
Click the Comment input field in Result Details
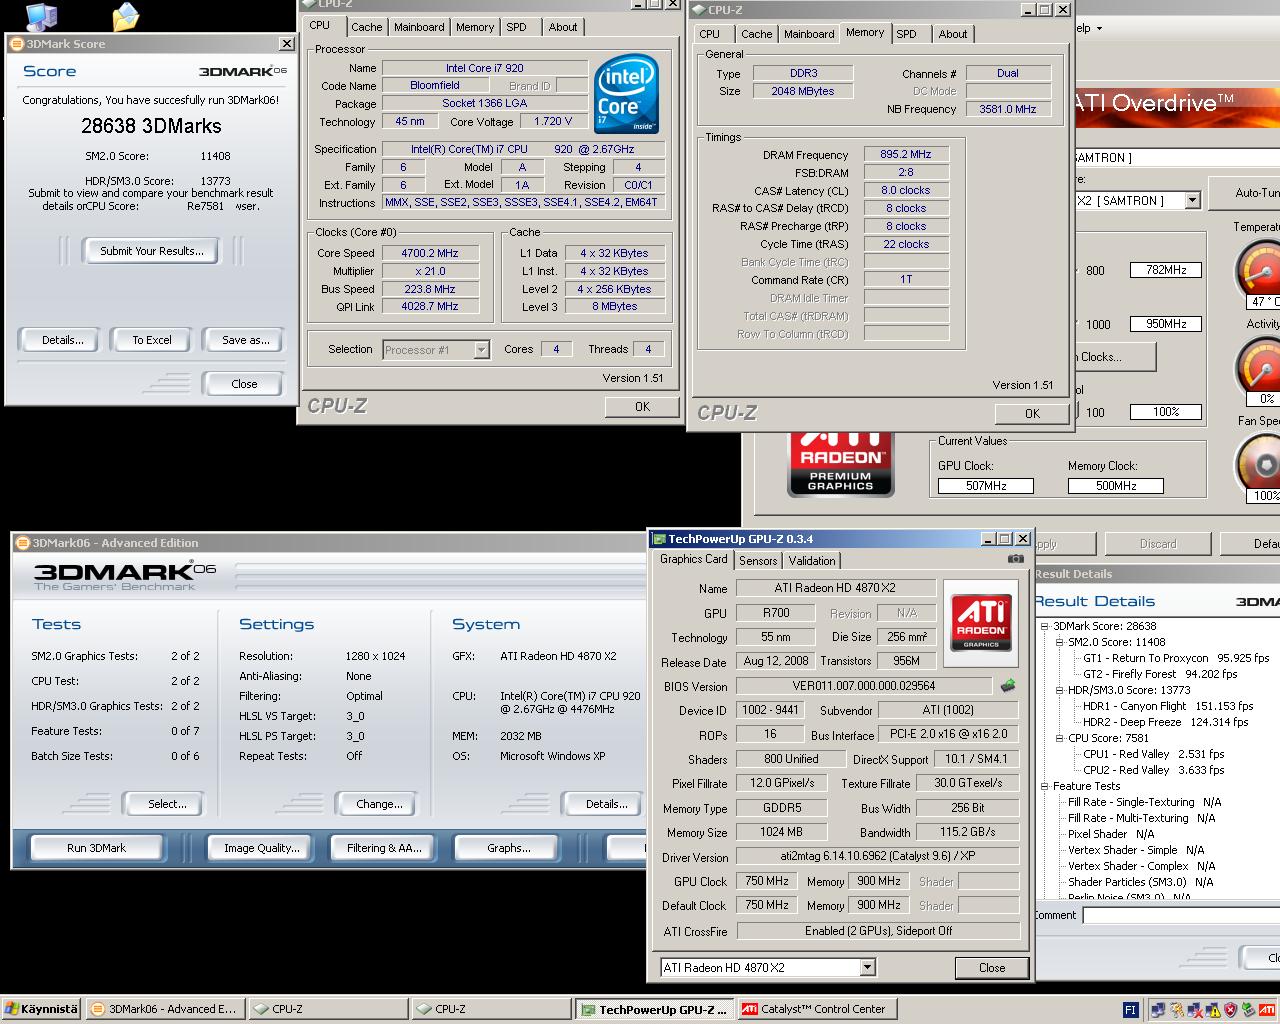(1181, 916)
